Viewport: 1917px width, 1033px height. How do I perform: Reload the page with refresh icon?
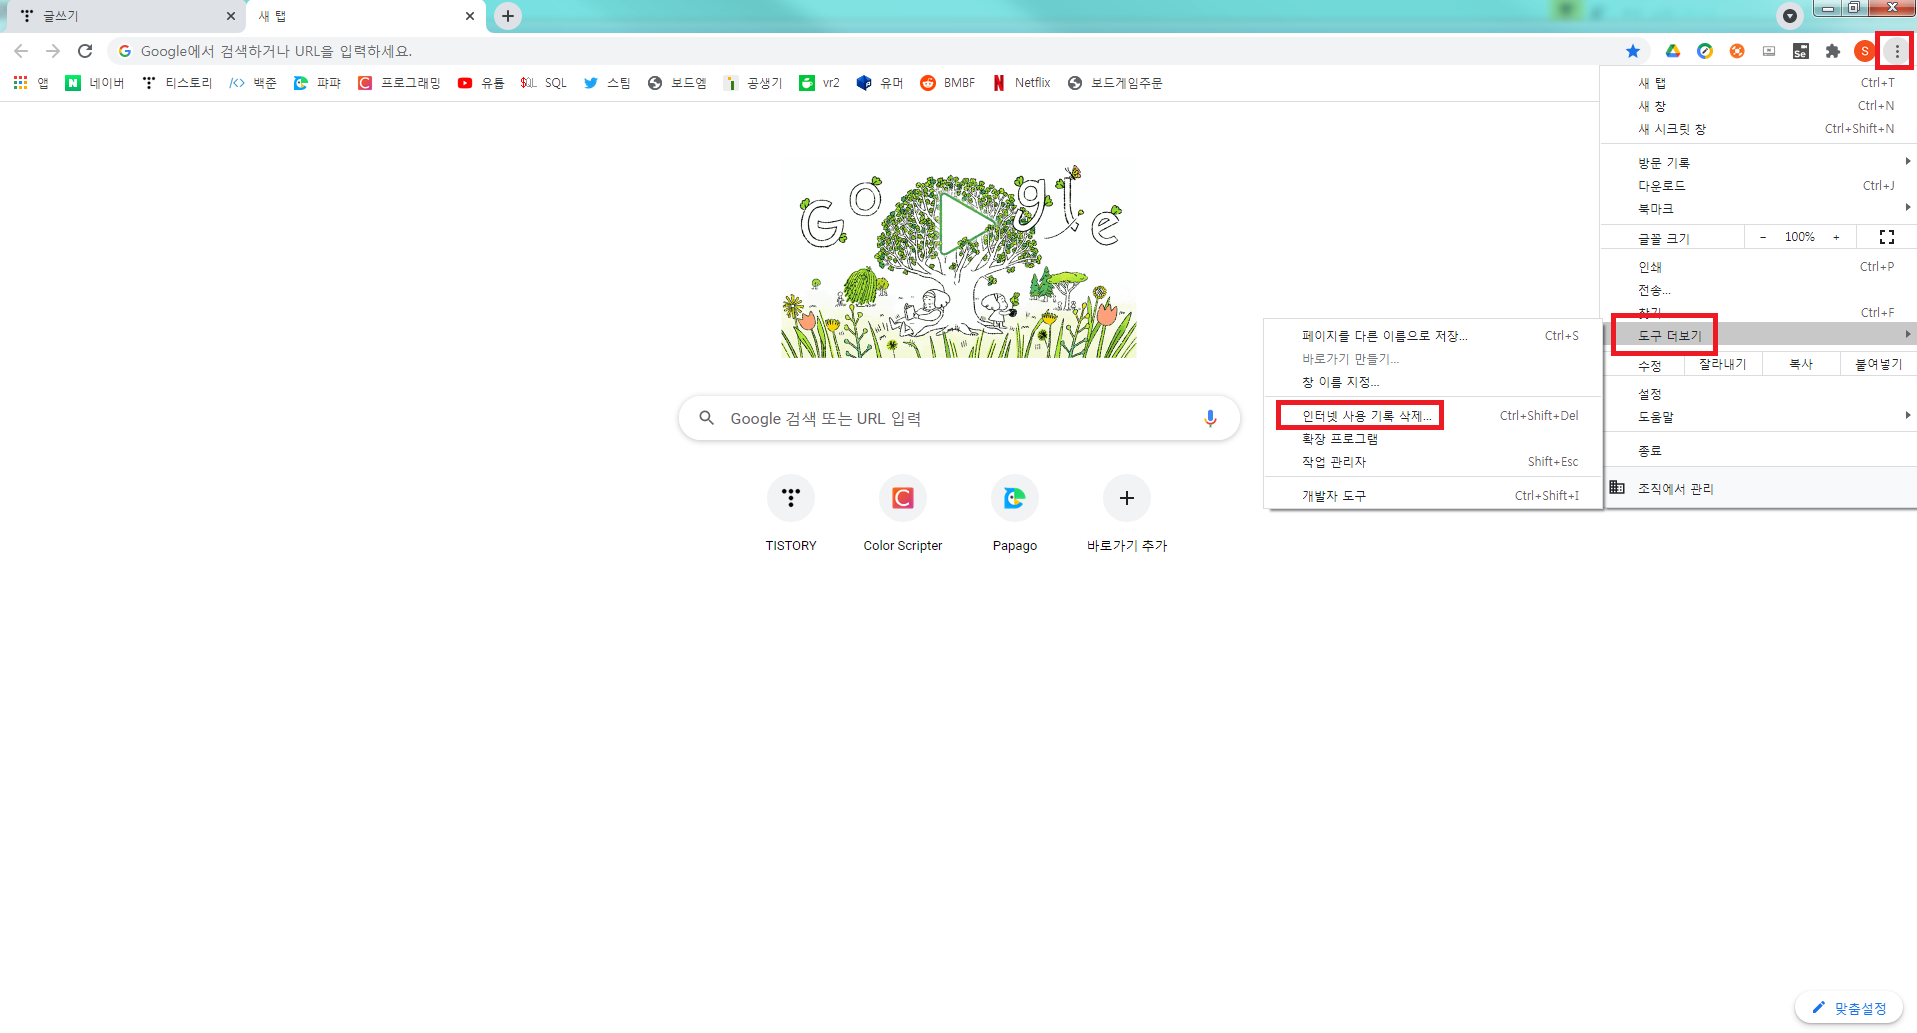(85, 51)
